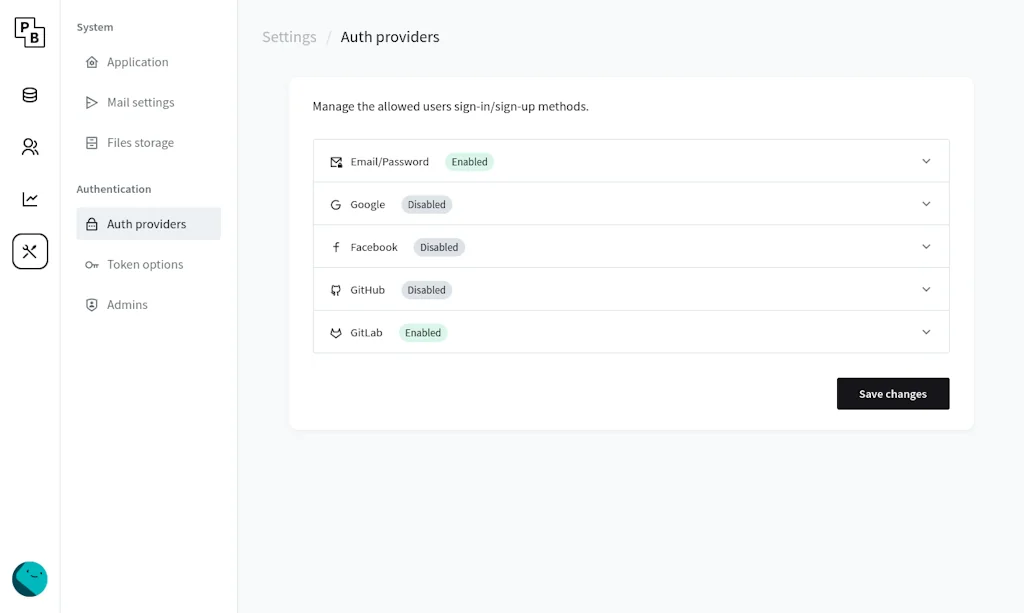Click the GitLab provider icon
Viewport: 1024px width, 613px height.
[x=335, y=332]
